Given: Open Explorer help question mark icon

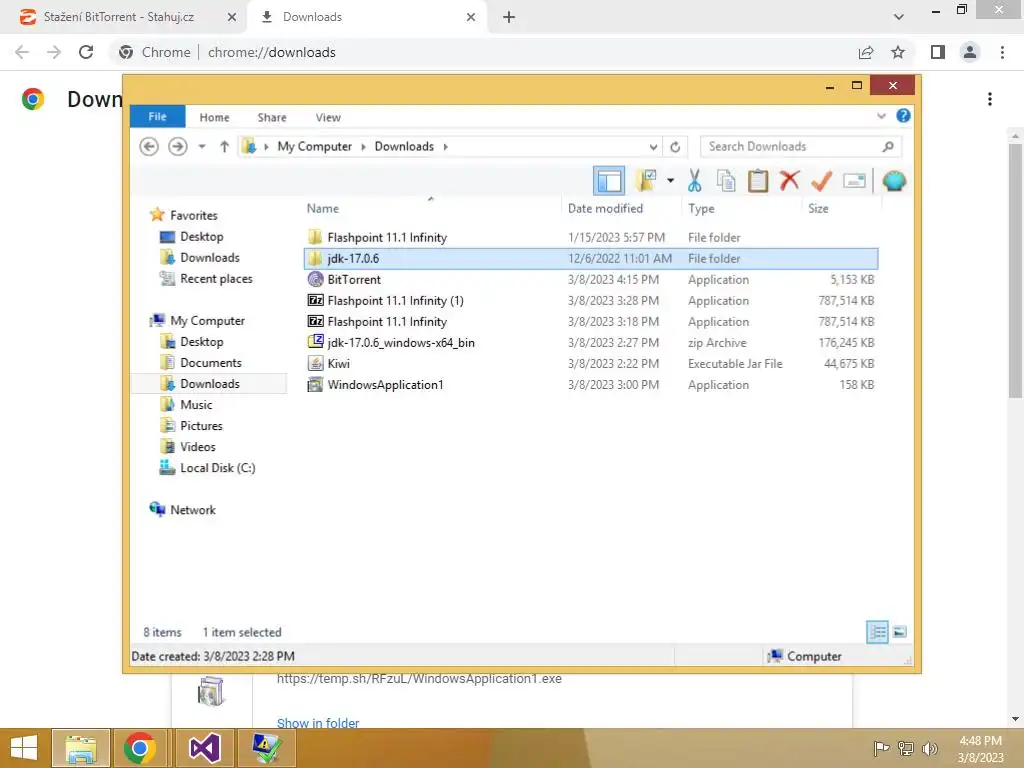Looking at the screenshot, I should pos(903,116).
